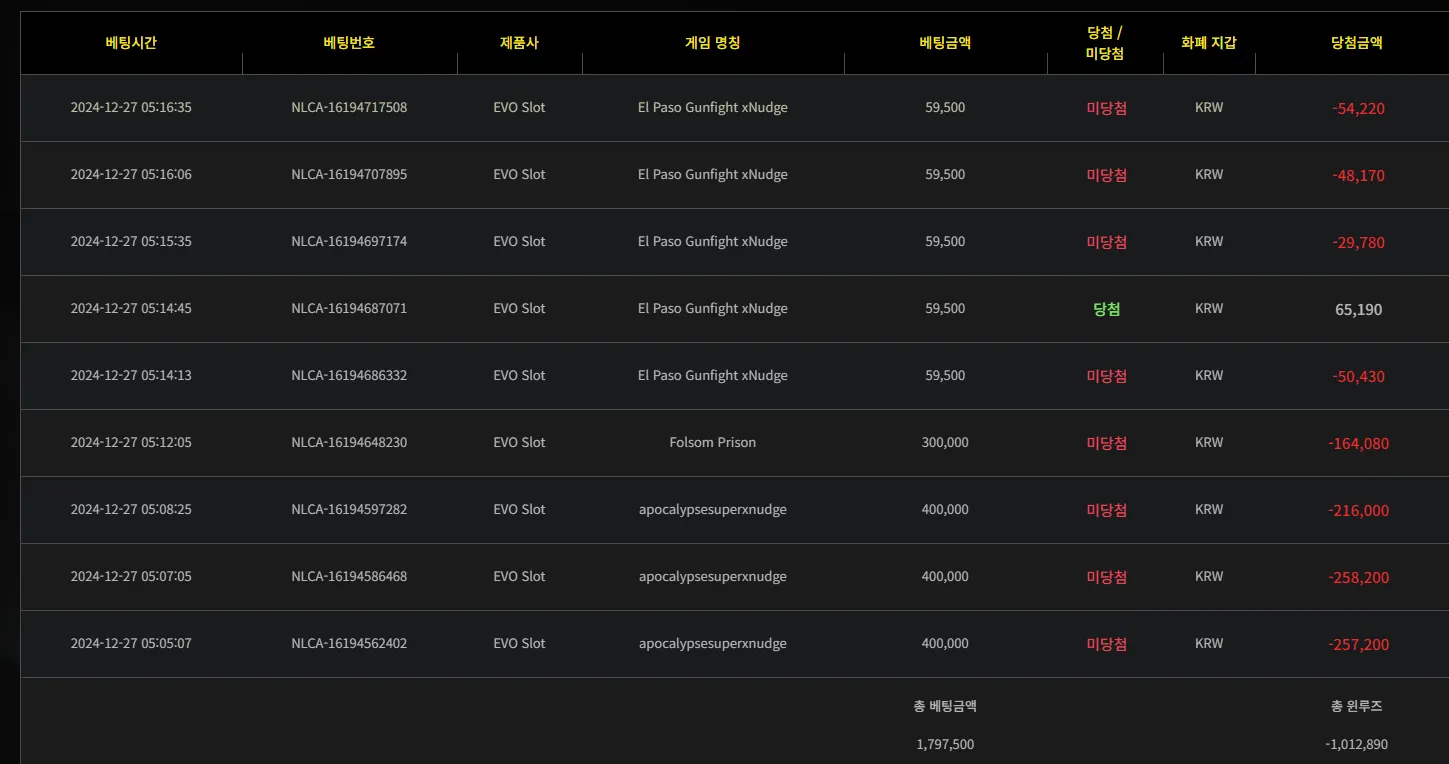This screenshot has height=764, width=1449.
Task: Click timestamp 2024-12-27 05:14:13
Action: (x=131, y=376)
